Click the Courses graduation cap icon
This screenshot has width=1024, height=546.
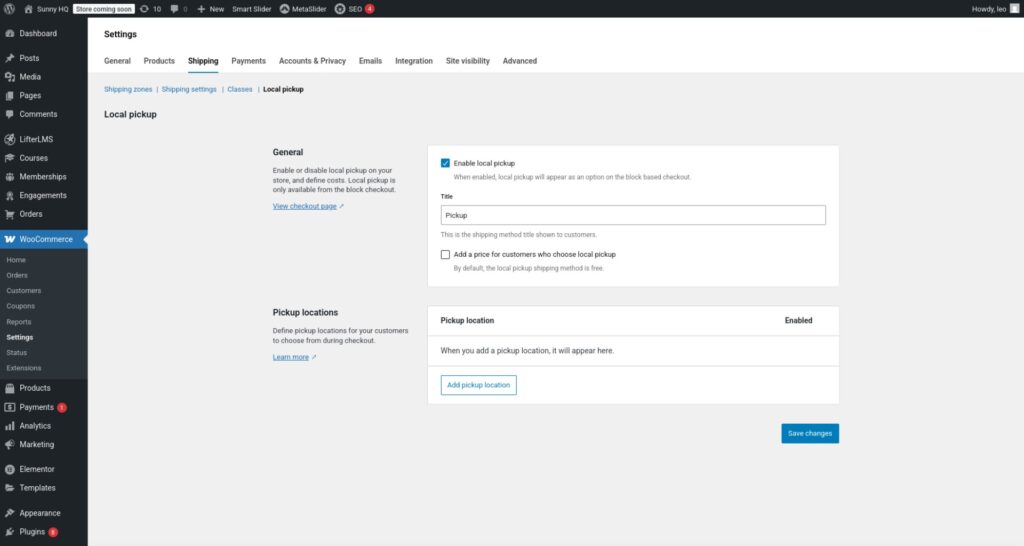[10, 158]
